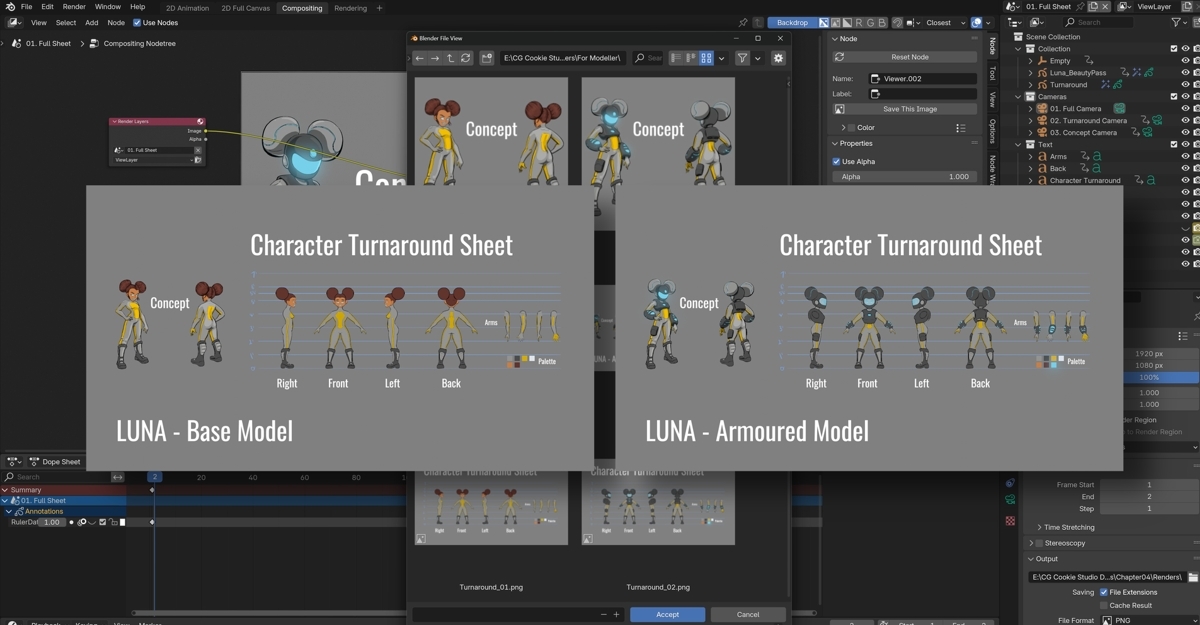Open the Render menu
Screen dimensions: 1200x625
(x=74, y=7)
